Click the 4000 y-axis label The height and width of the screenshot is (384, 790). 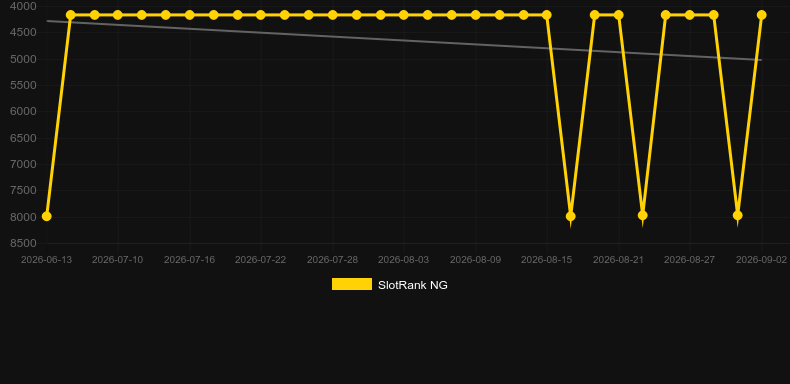tap(23, 7)
